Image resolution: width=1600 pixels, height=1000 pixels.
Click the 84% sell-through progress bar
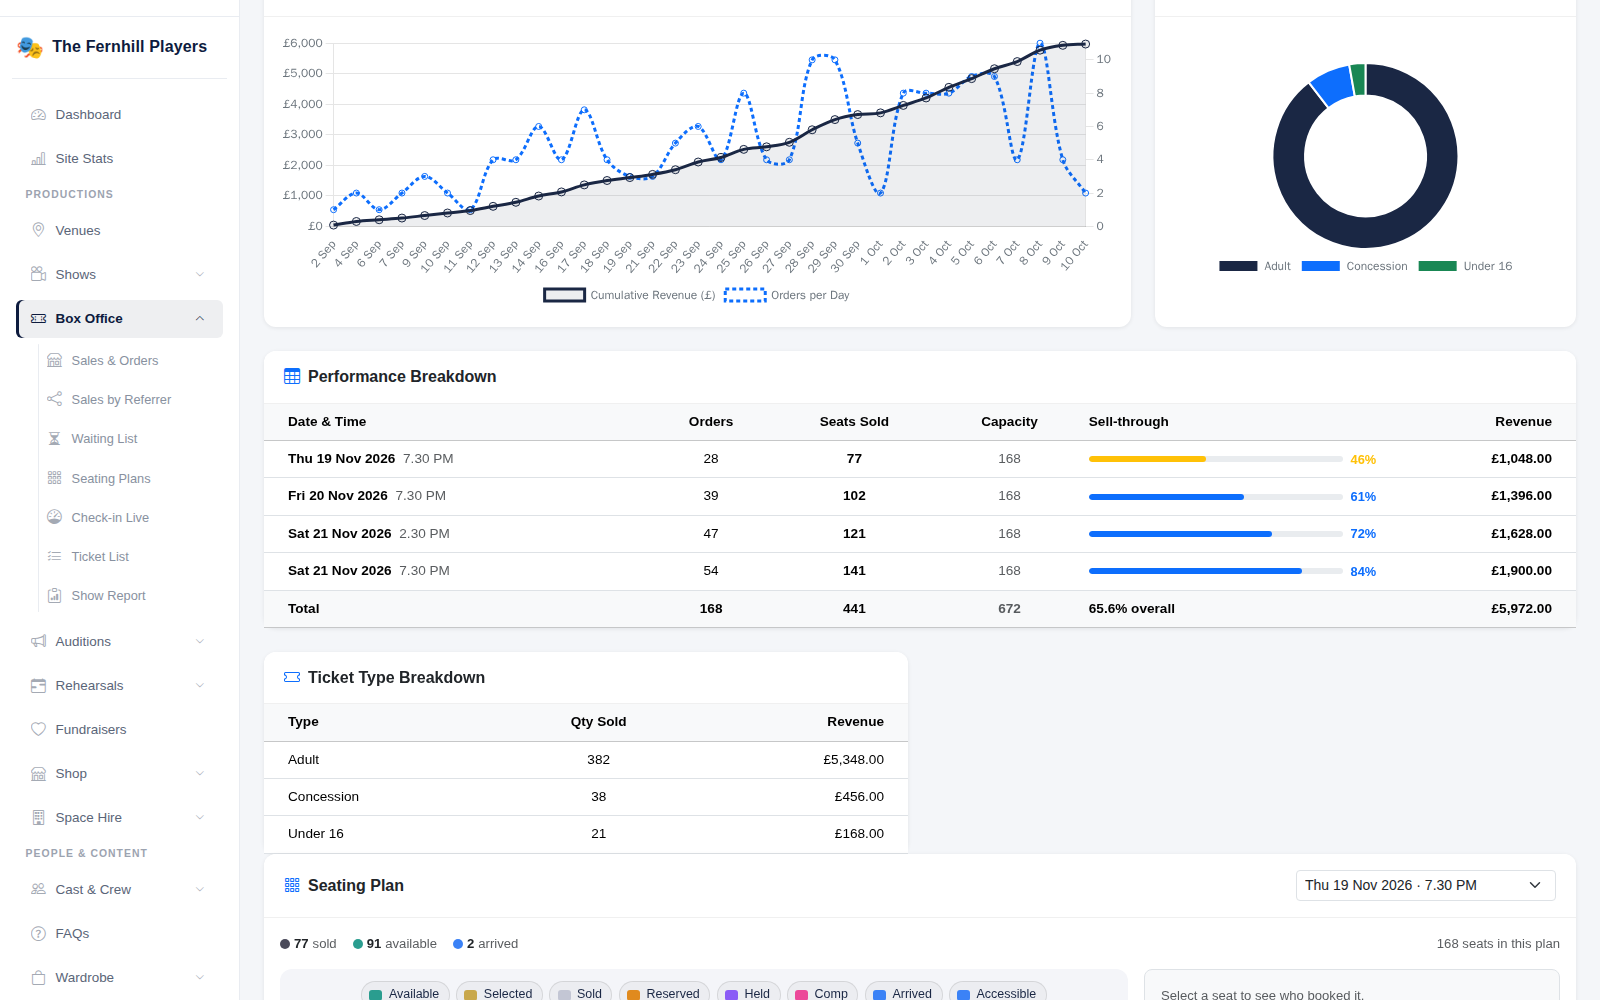coord(1215,571)
